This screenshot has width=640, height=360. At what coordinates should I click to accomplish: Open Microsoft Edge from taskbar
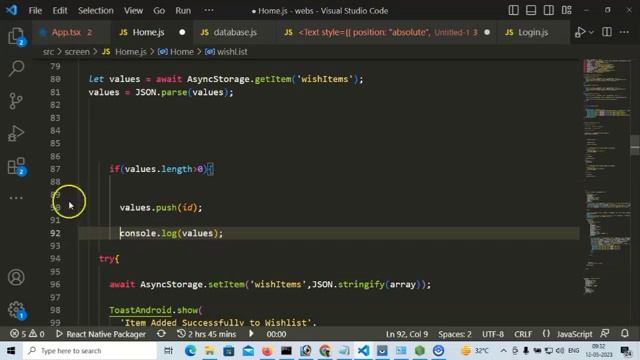pyautogui.click(x=190, y=351)
